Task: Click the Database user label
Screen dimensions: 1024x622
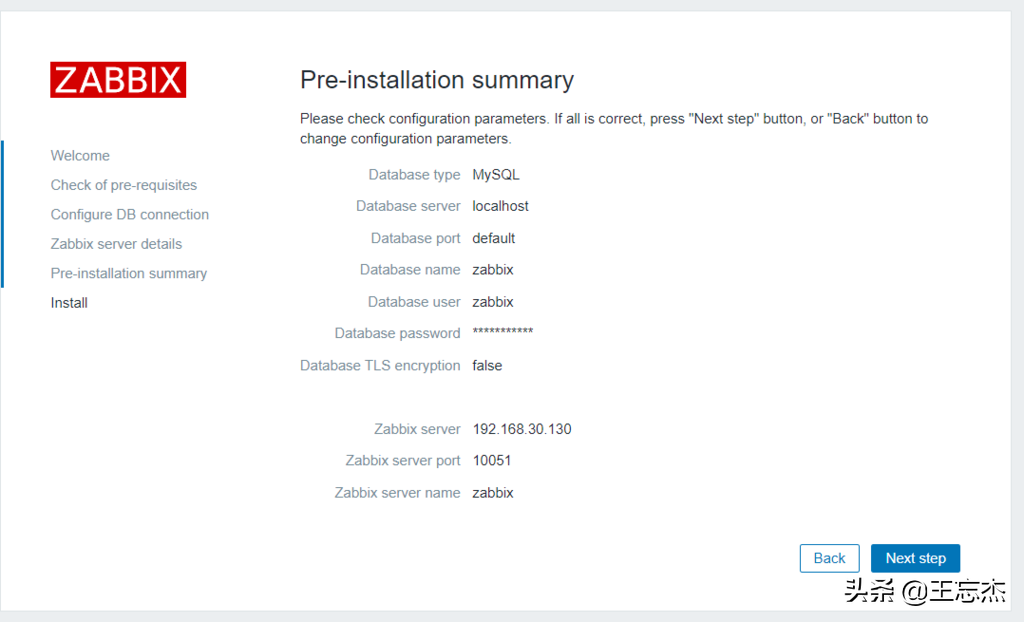Action: click(414, 302)
